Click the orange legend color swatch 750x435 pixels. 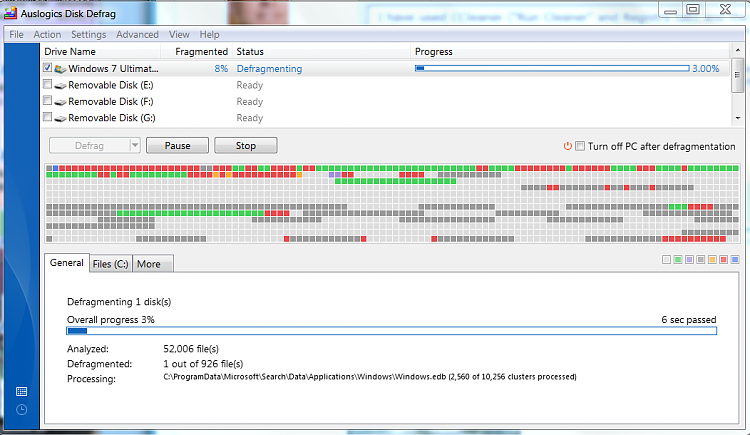[712, 259]
